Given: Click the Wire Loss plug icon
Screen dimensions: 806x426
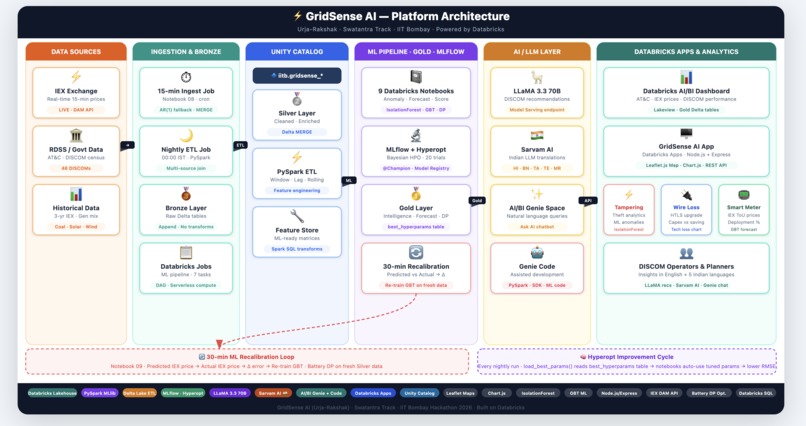Looking at the screenshot, I should tap(686, 195).
